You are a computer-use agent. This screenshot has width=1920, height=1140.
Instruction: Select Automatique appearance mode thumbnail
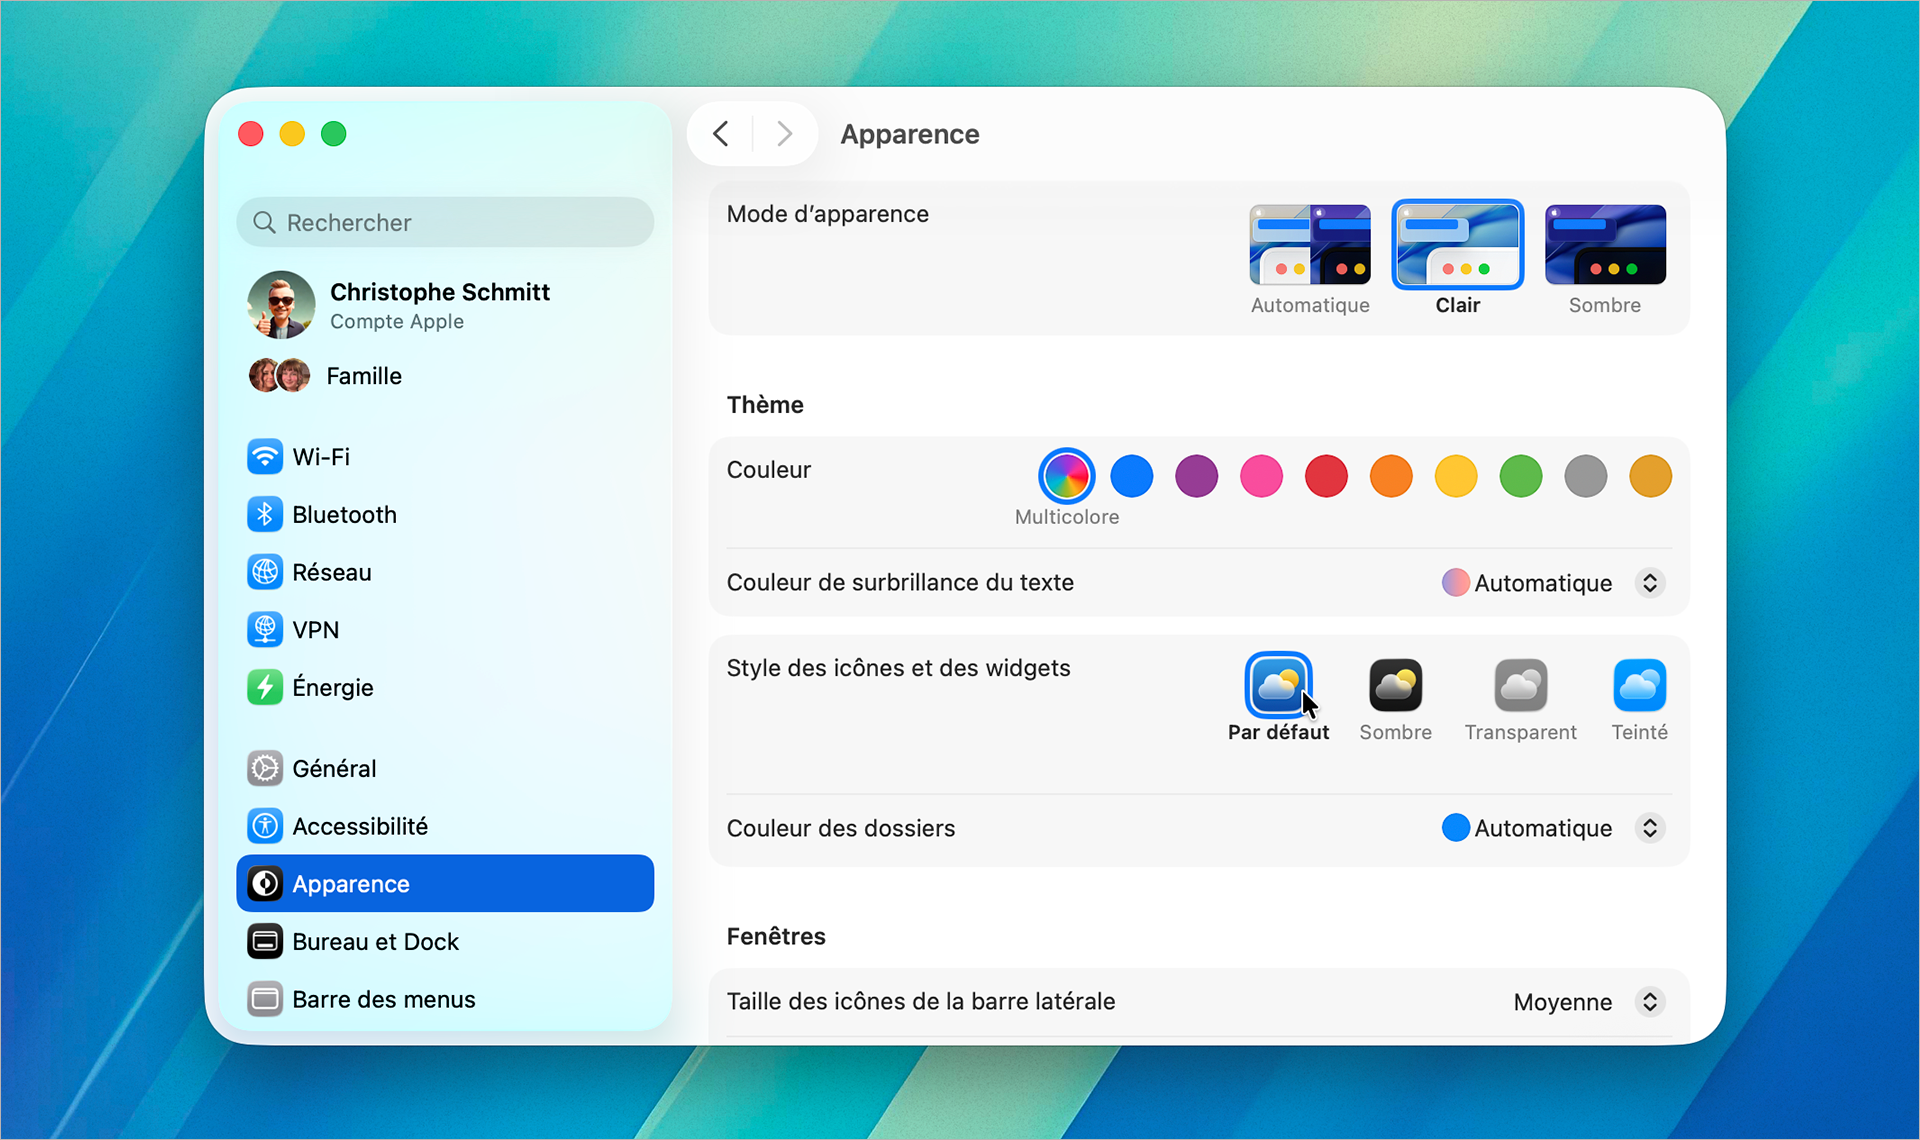tap(1310, 246)
